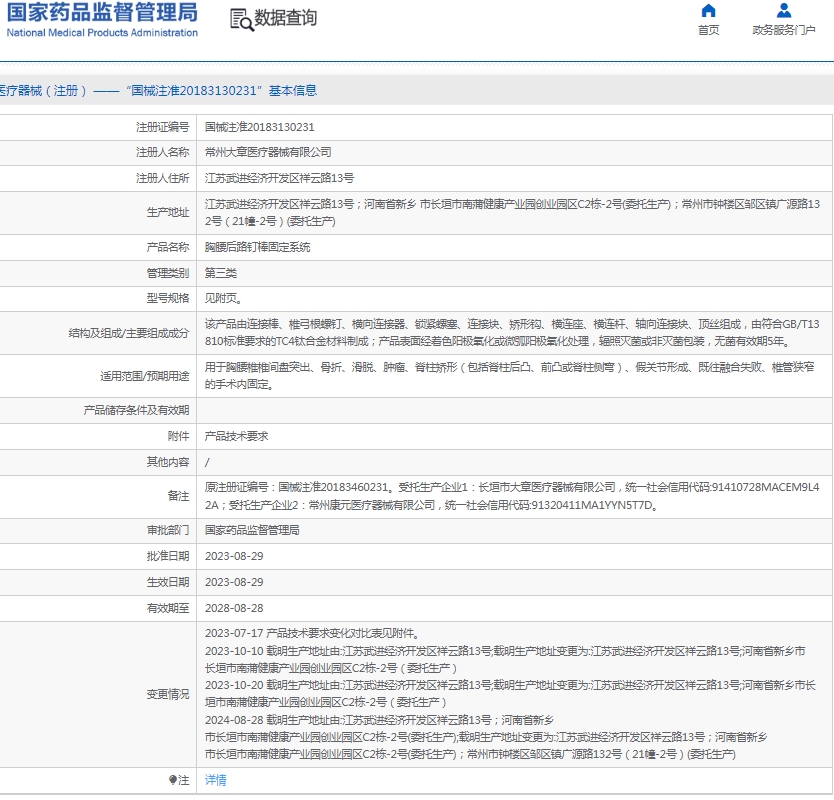Open the 产品技术要求 attachment link
834x800 pixels.
coord(236,436)
